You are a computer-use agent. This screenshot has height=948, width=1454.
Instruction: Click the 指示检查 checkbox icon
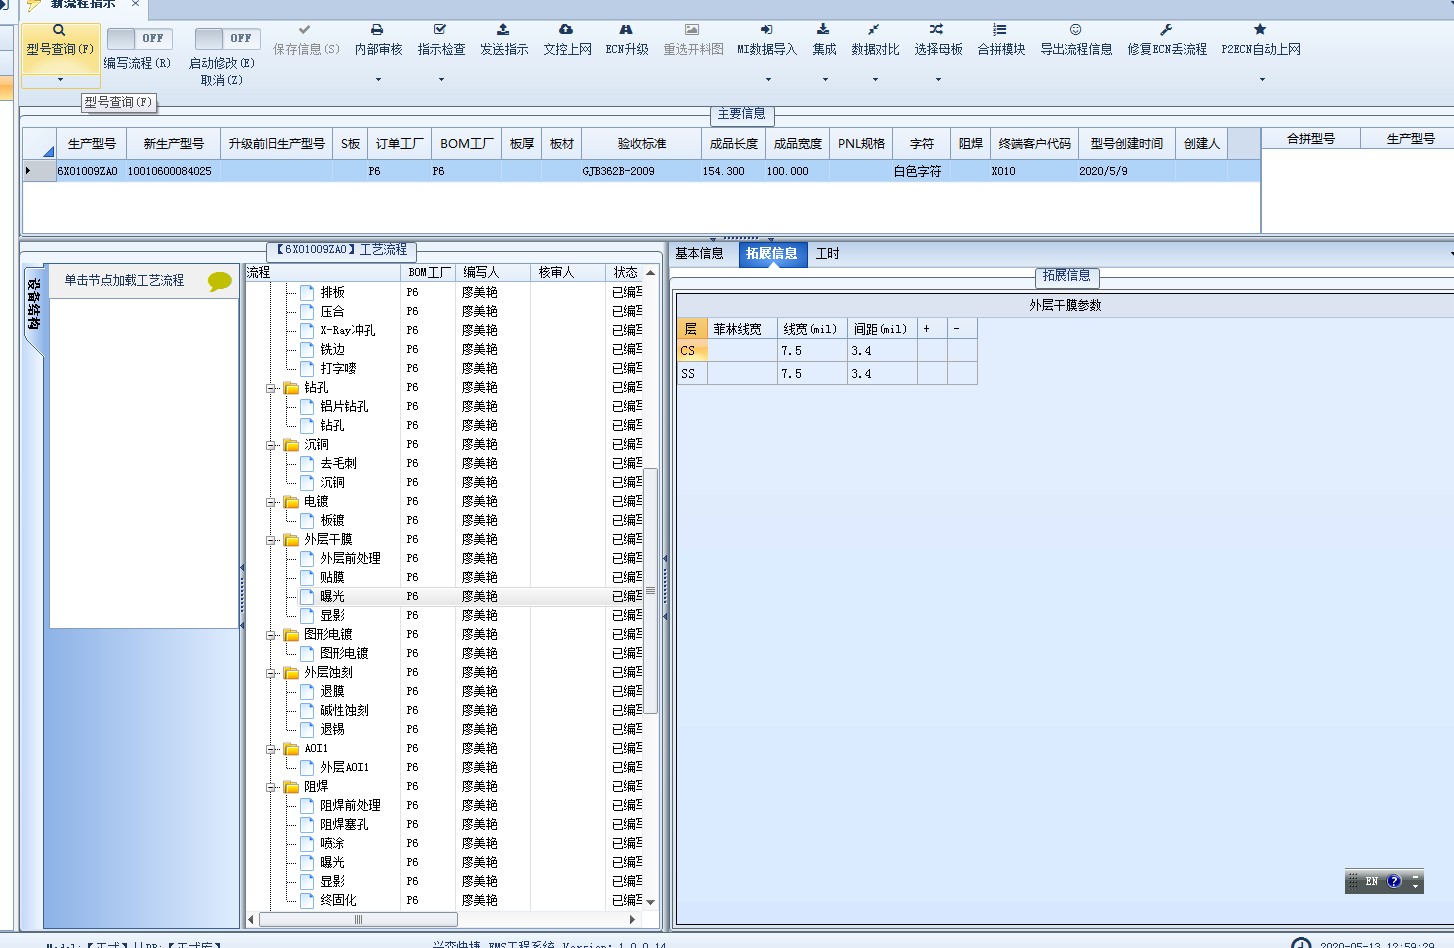pyautogui.click(x=440, y=30)
